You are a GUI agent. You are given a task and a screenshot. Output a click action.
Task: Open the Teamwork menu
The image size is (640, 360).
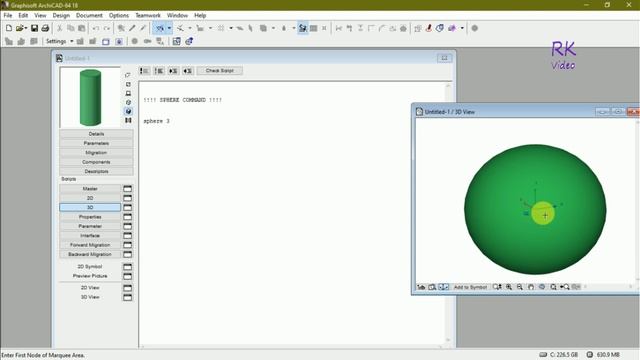coord(148,15)
